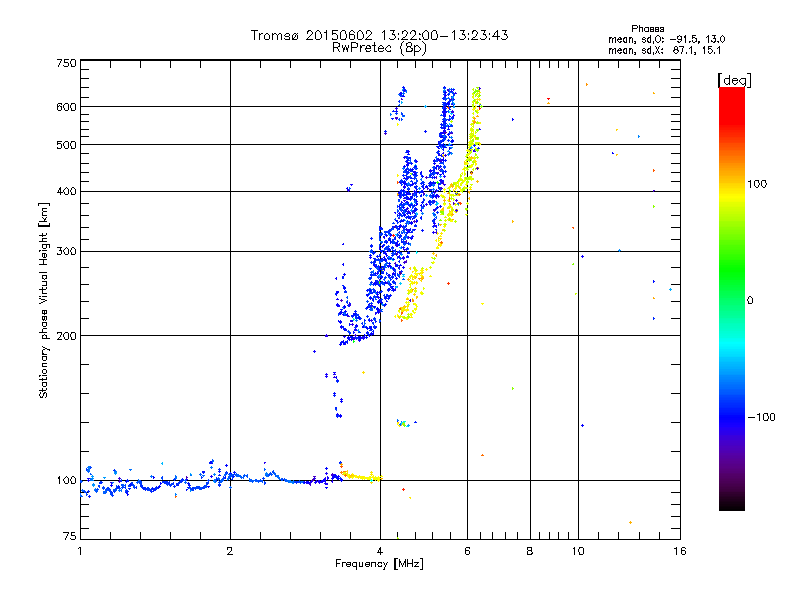Screen dimensions: 800x600
Task: Click the '100' colorbar tick label
Action: 757,184
